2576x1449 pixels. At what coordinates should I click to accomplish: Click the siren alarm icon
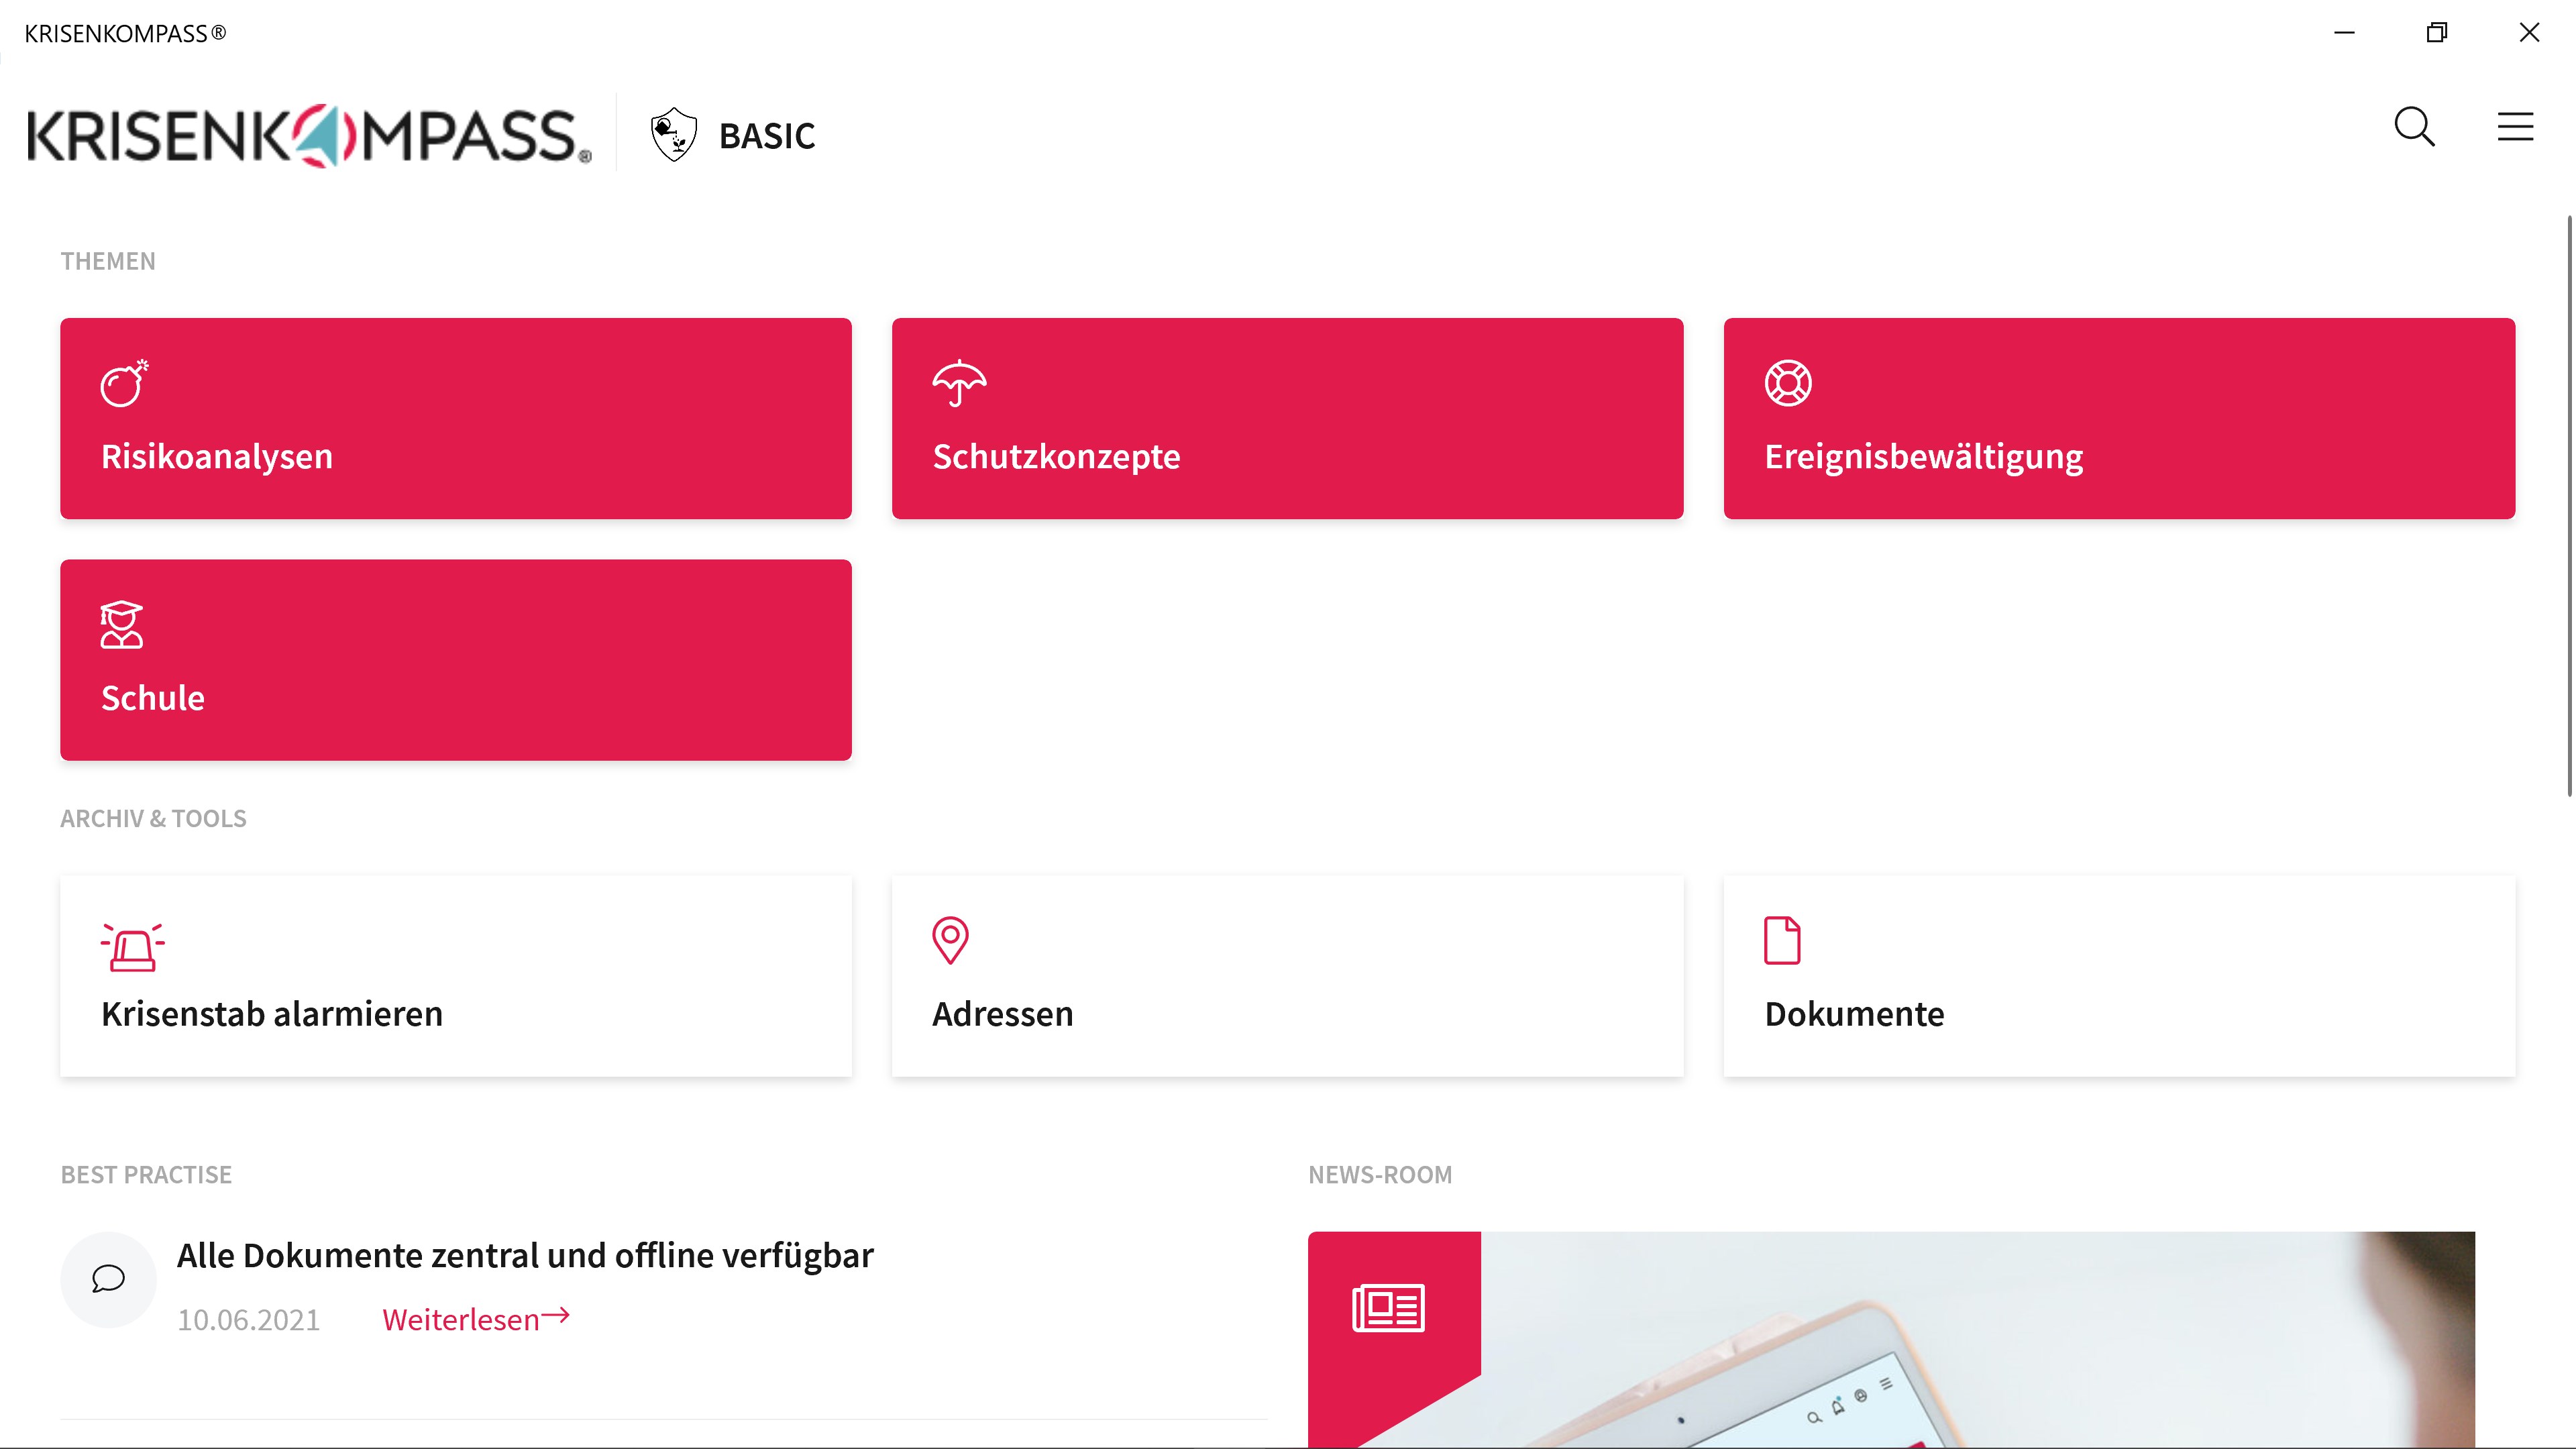(x=132, y=946)
